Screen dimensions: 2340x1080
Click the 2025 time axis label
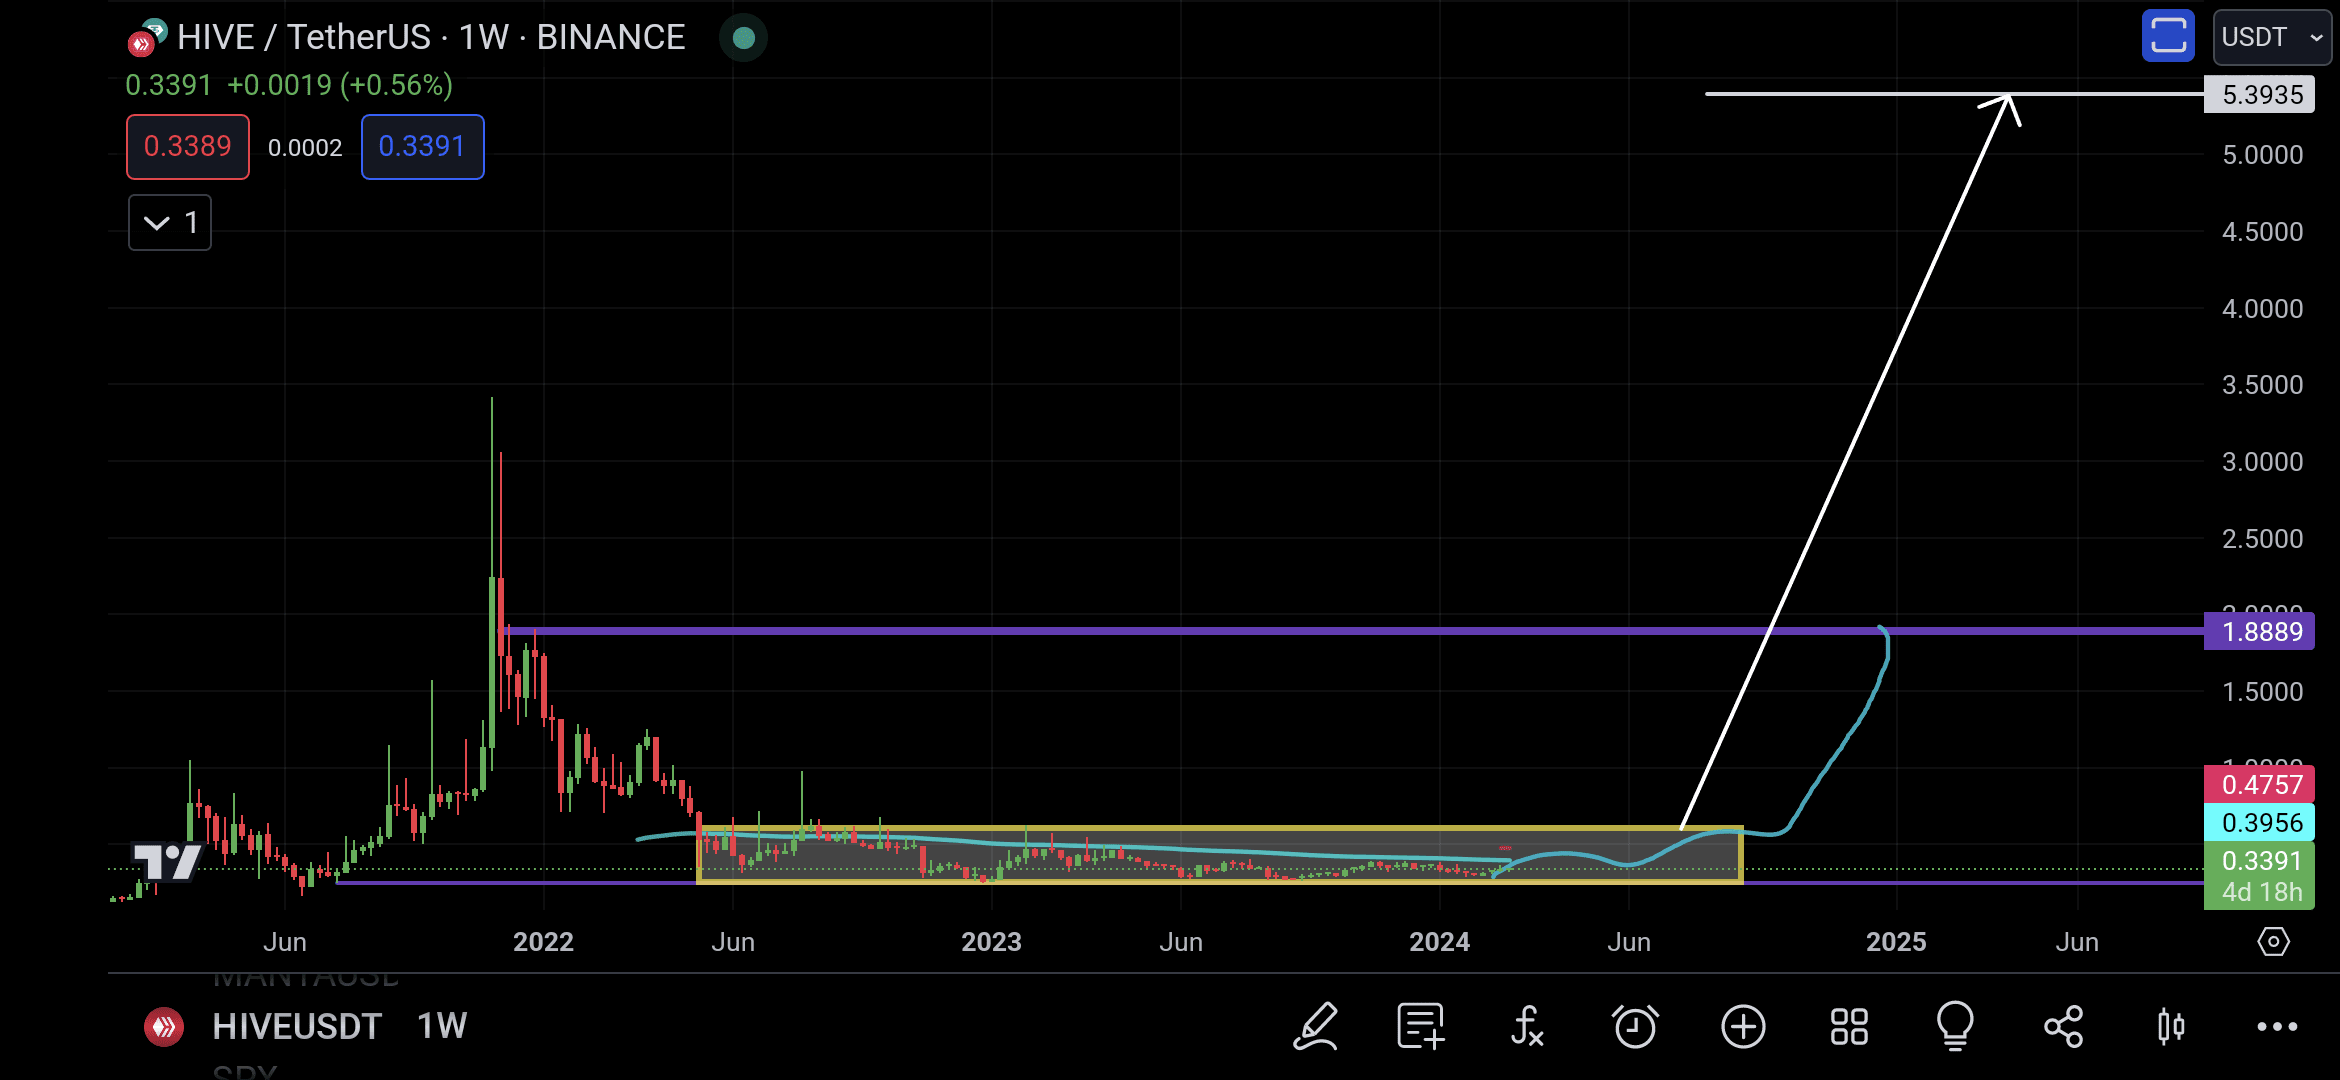pyautogui.click(x=1896, y=942)
